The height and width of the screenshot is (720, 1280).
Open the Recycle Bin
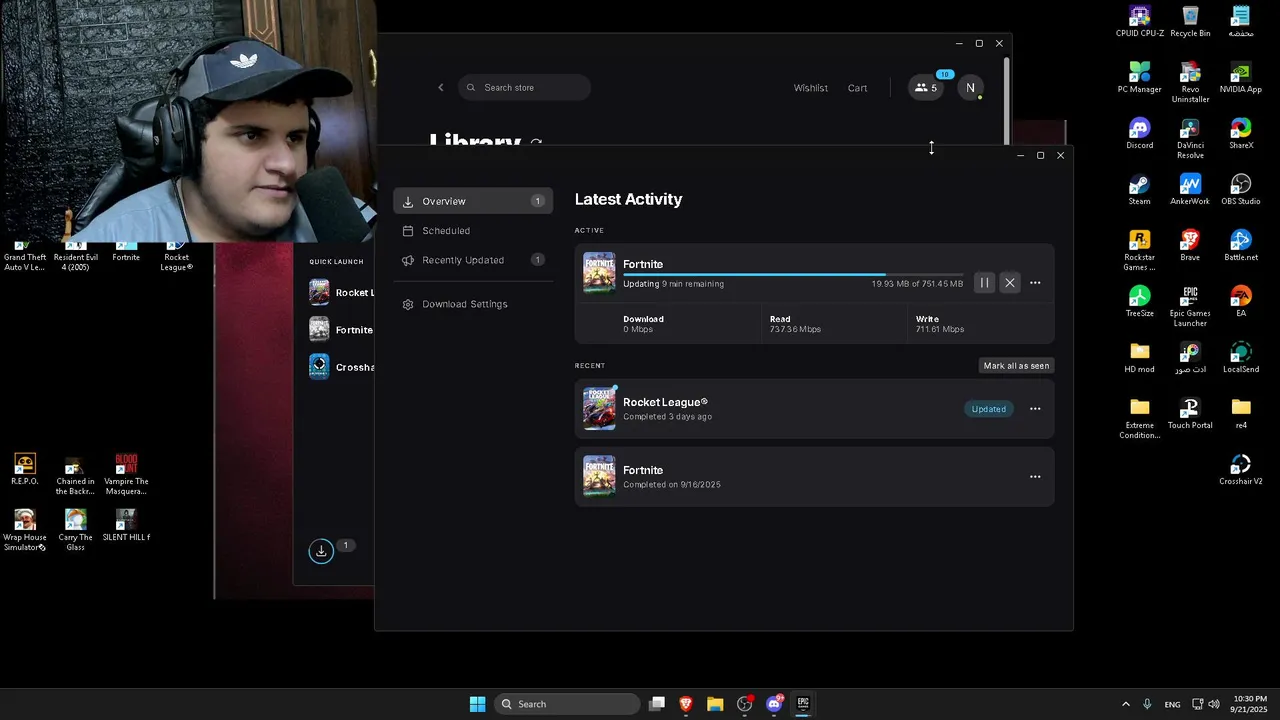1190,22
